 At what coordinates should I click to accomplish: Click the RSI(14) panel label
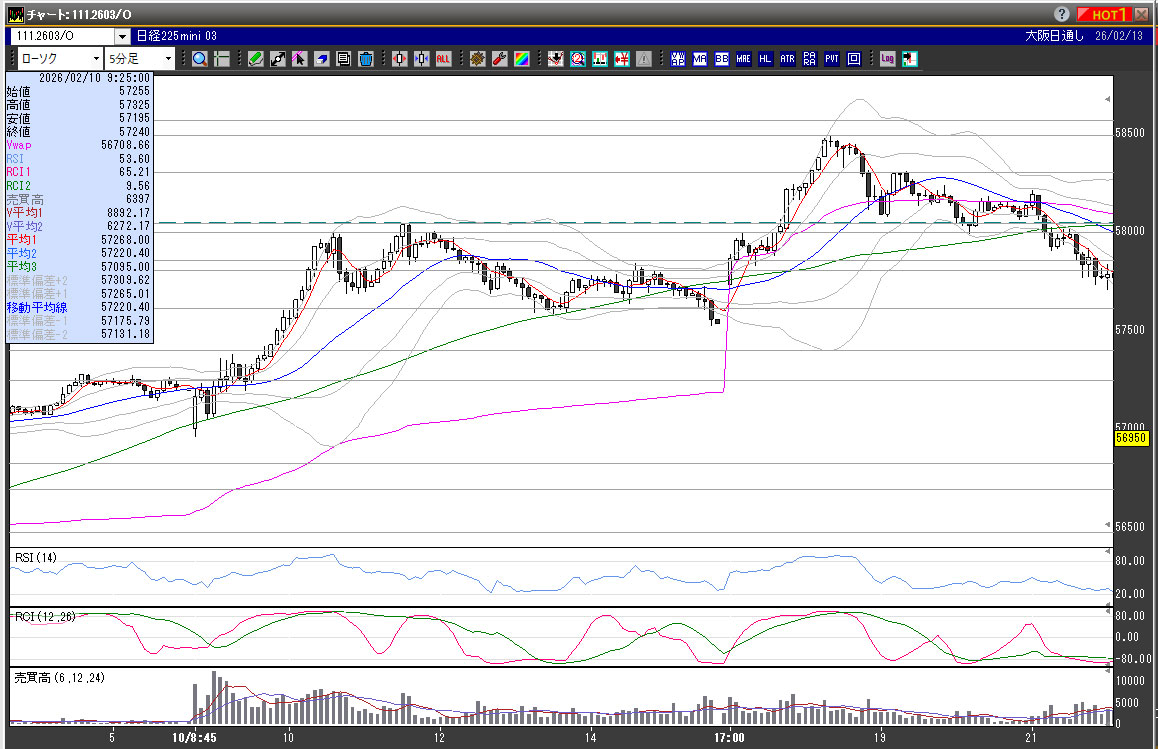tap(35, 556)
